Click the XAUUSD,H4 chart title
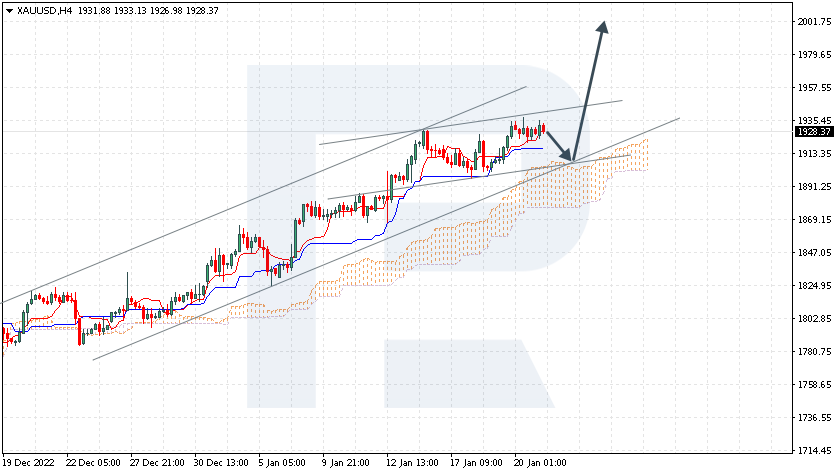This screenshot has height=474, width=838. tap(44, 10)
